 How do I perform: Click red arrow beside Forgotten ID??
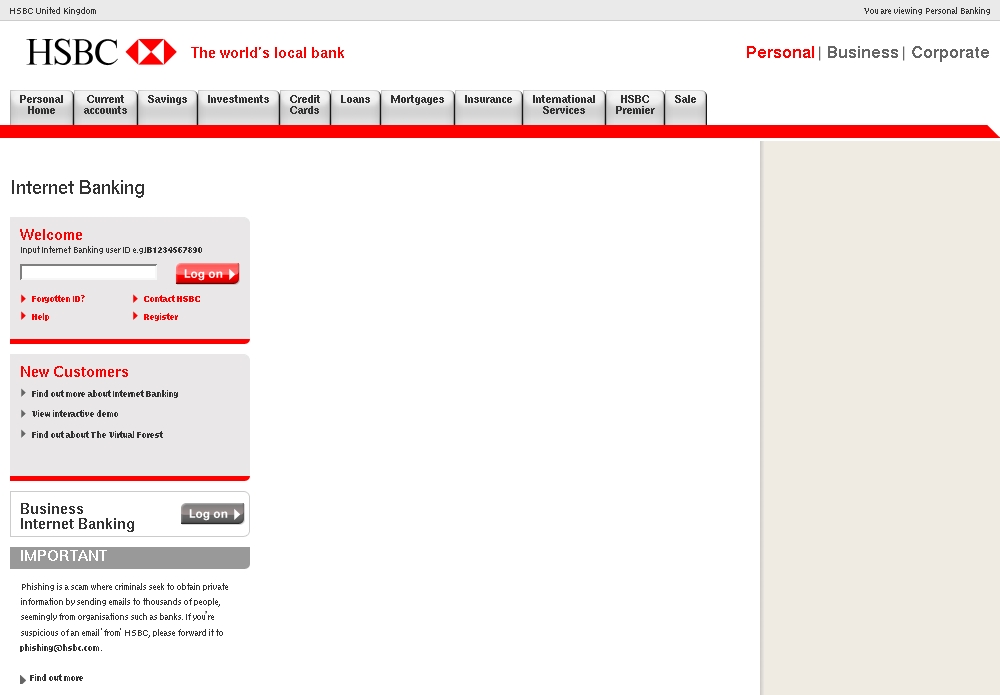[x=23, y=298]
